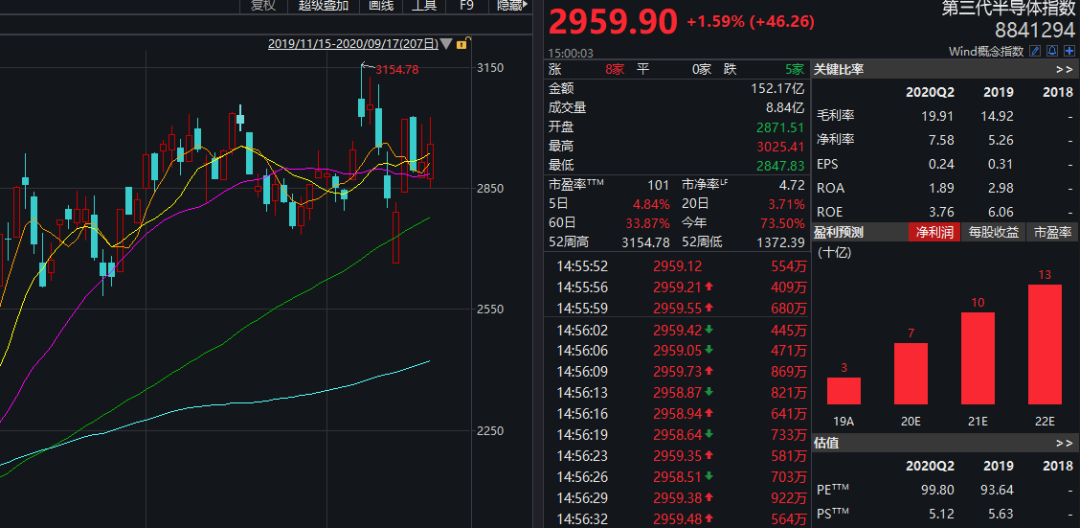Select the 净利润 tab
The image size is (1080, 528).
933,232
